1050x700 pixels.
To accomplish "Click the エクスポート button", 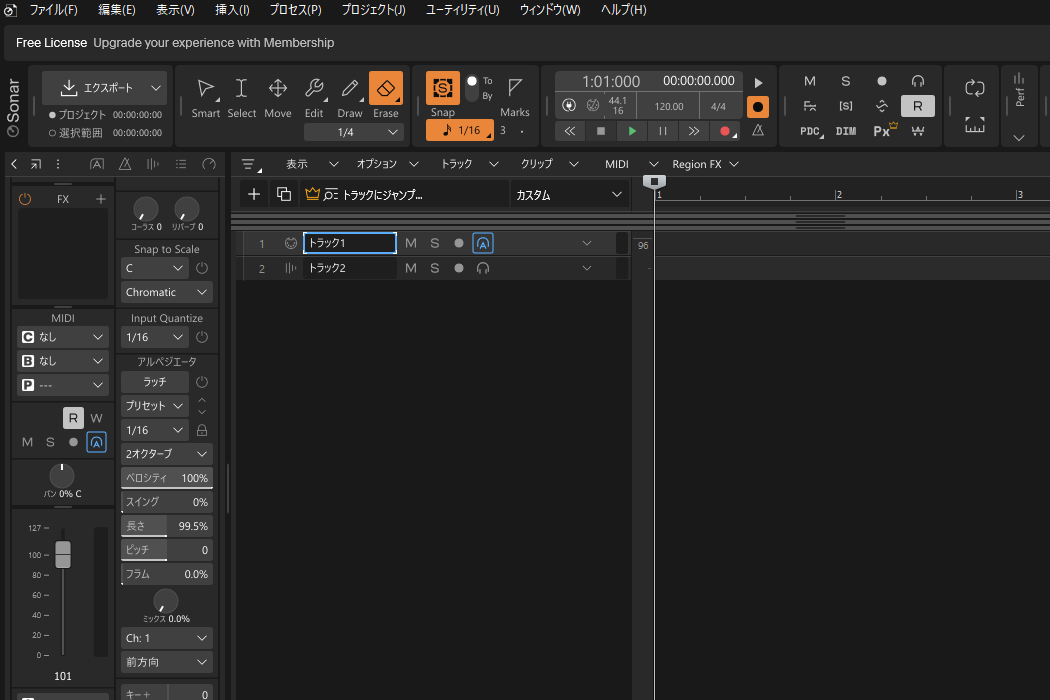I will pos(97,88).
